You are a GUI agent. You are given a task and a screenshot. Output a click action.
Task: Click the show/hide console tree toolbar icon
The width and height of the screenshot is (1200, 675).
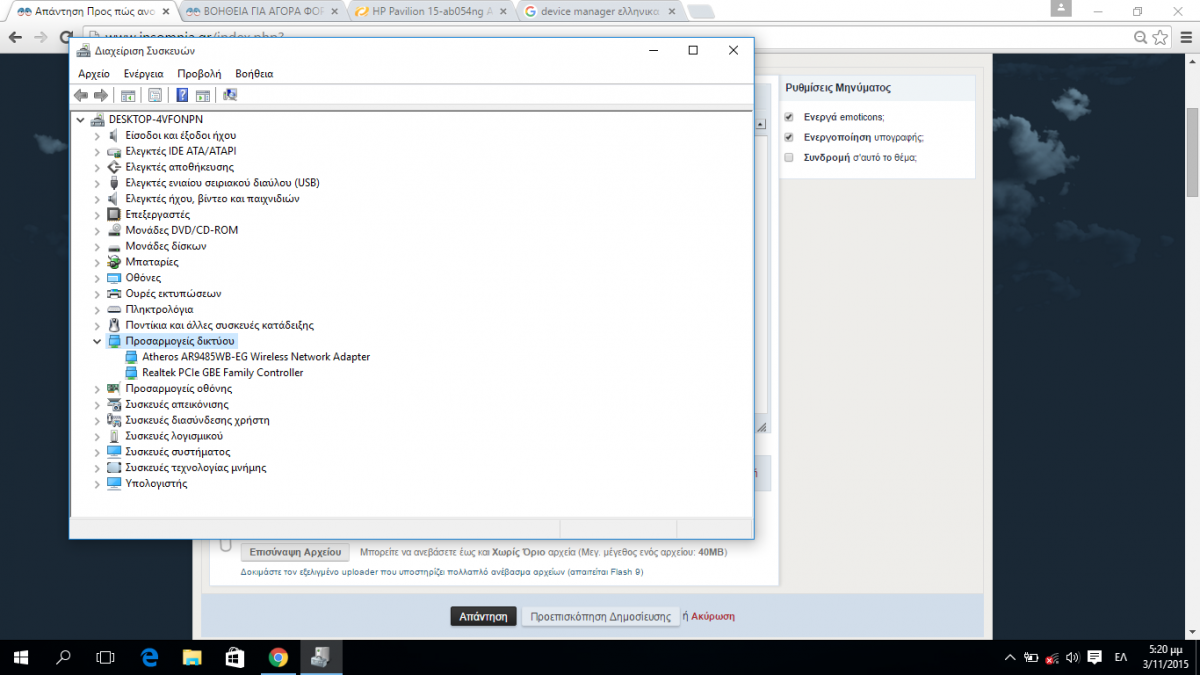click(128, 95)
